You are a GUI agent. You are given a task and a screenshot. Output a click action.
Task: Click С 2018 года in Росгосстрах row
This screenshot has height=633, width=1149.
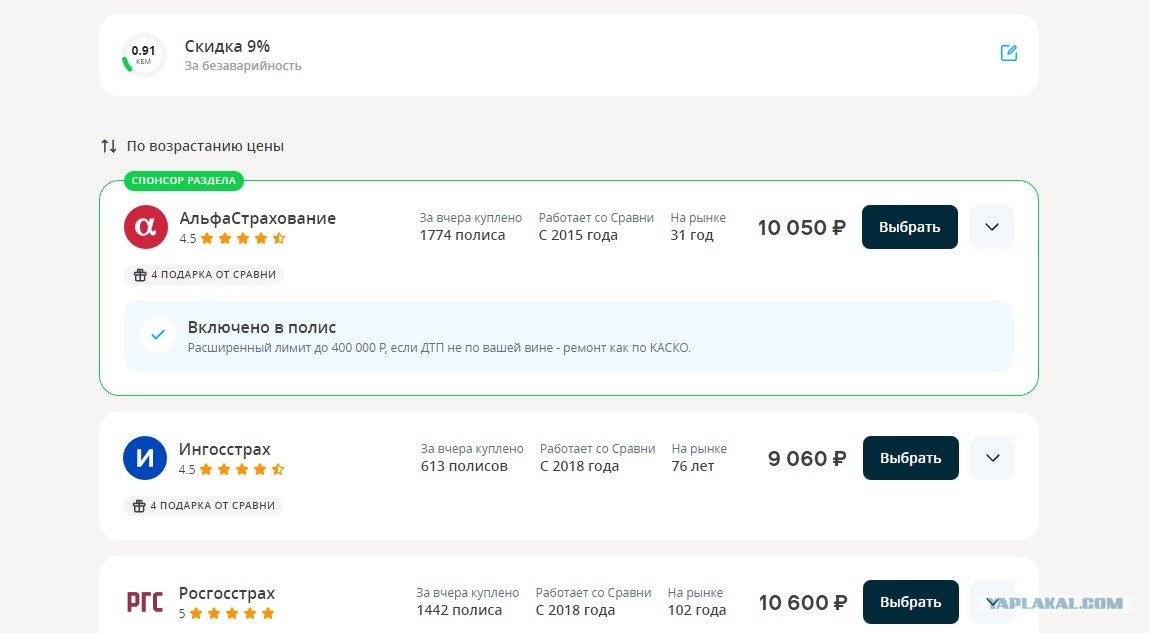[575, 610]
